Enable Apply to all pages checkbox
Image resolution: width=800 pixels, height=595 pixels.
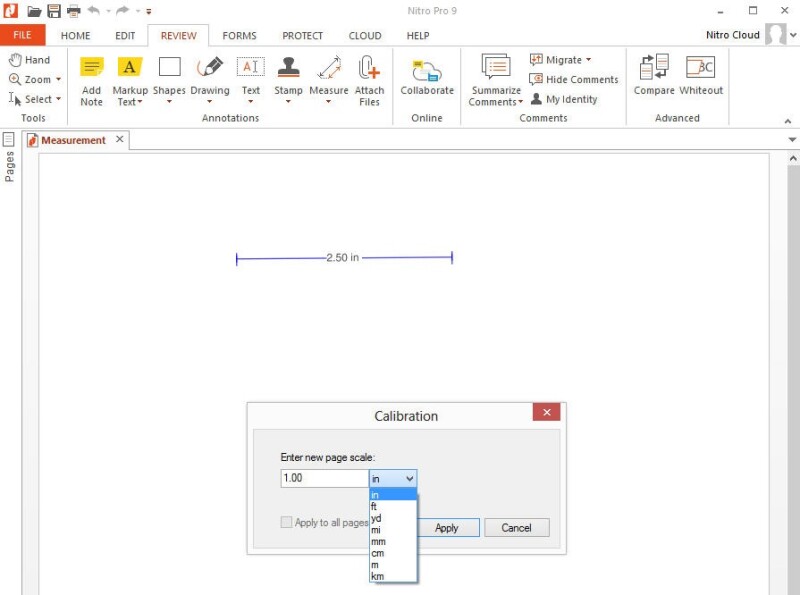[287, 523]
